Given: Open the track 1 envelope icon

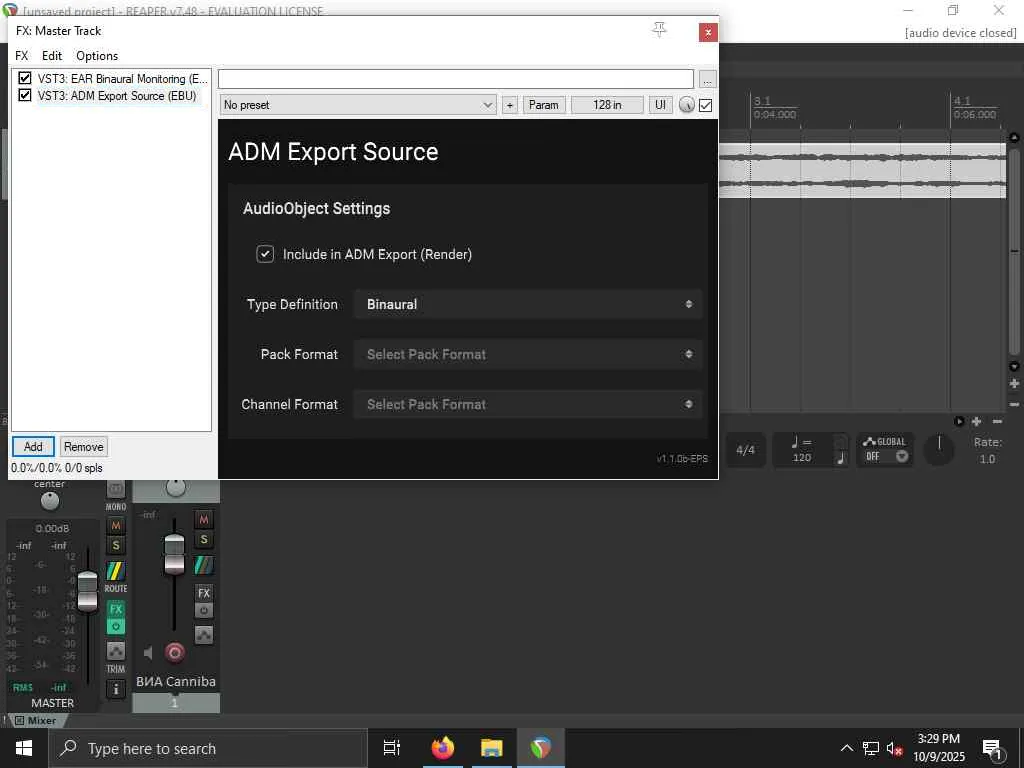Looking at the screenshot, I should [x=204, y=635].
